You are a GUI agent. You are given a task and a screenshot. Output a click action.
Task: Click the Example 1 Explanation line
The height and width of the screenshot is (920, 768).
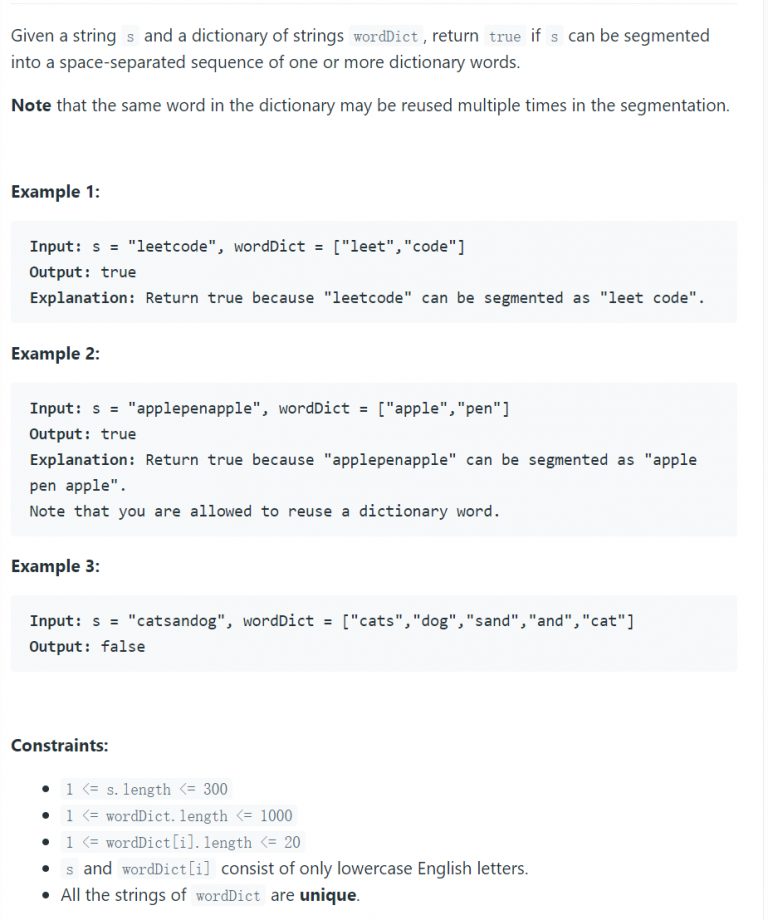point(367,298)
